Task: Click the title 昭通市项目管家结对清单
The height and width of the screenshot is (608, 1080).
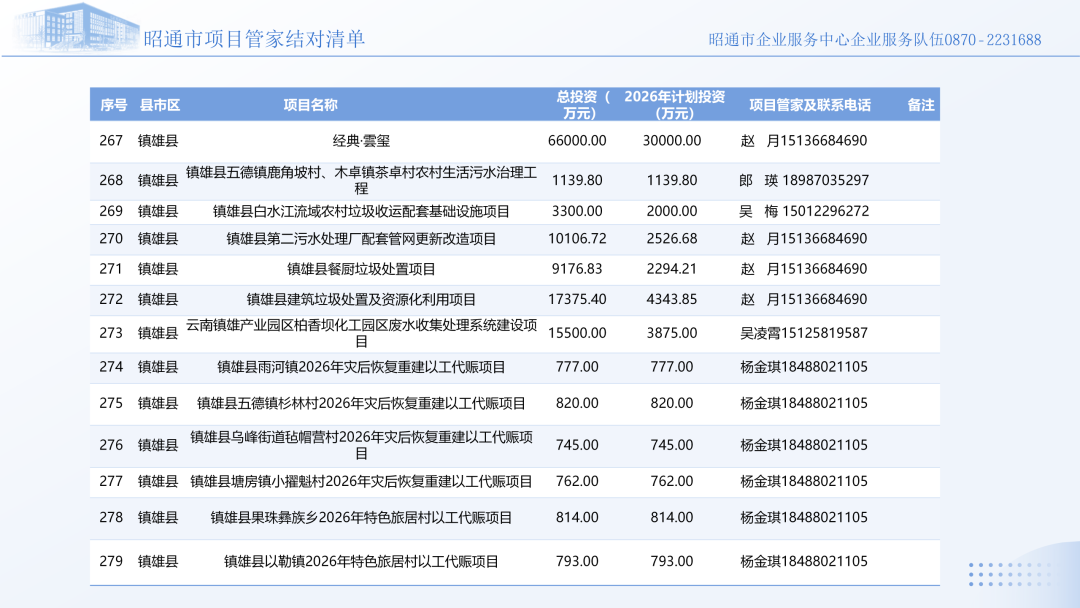Action: click(254, 39)
